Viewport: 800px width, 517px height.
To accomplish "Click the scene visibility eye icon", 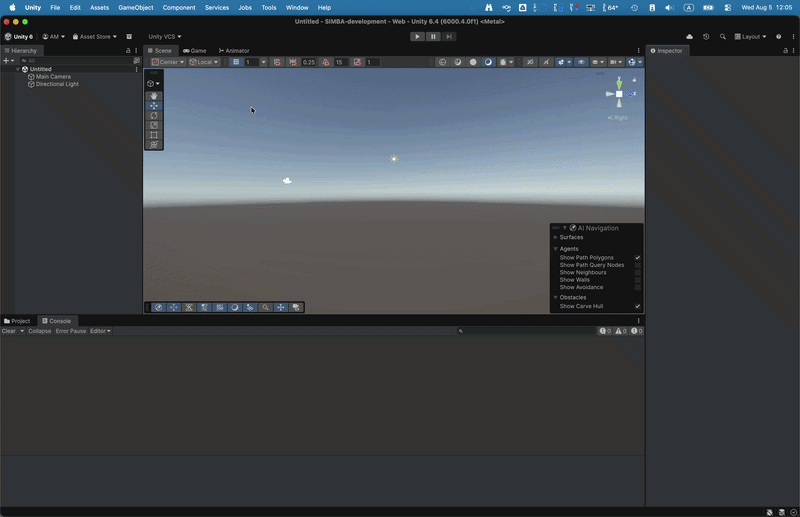I will coord(581,62).
